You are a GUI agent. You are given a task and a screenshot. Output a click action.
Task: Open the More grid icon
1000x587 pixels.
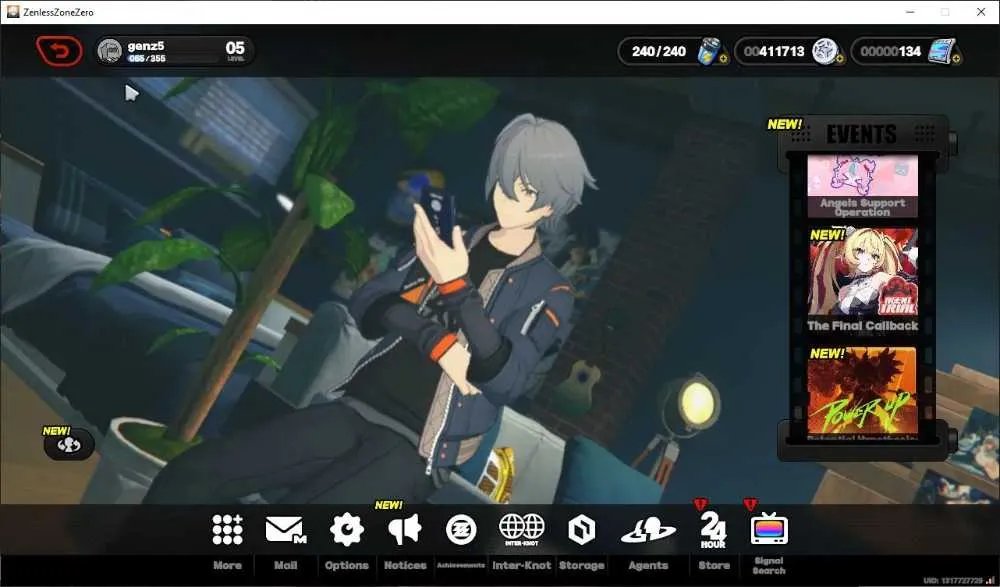(x=228, y=530)
